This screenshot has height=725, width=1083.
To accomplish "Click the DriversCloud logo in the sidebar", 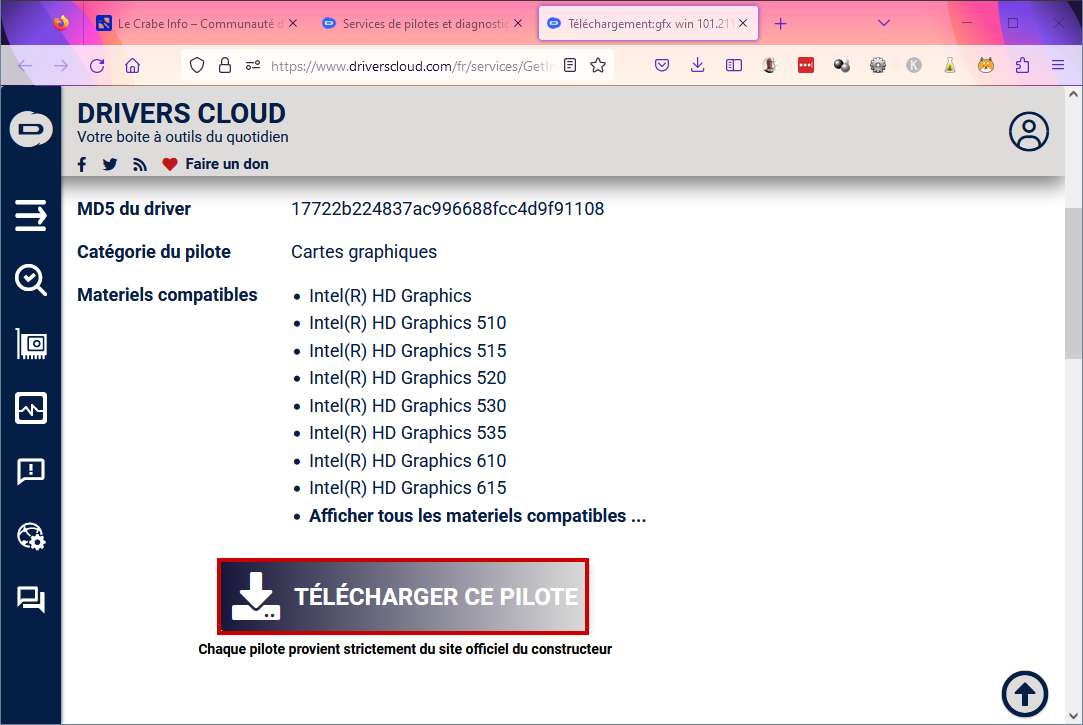I will pyautogui.click(x=30, y=129).
